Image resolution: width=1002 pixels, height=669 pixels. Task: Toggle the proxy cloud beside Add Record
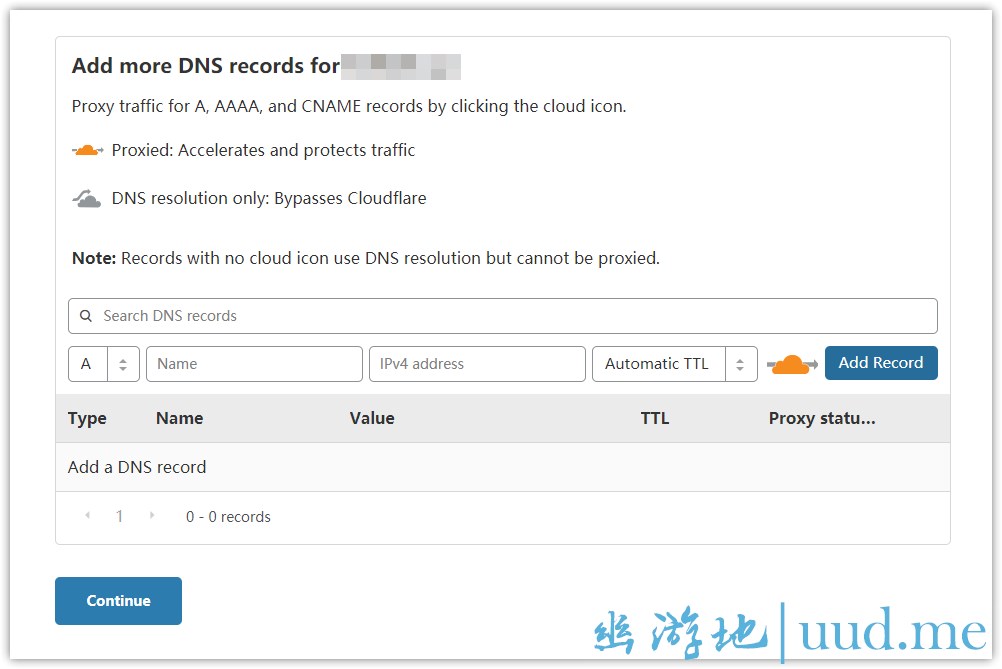[792, 364]
